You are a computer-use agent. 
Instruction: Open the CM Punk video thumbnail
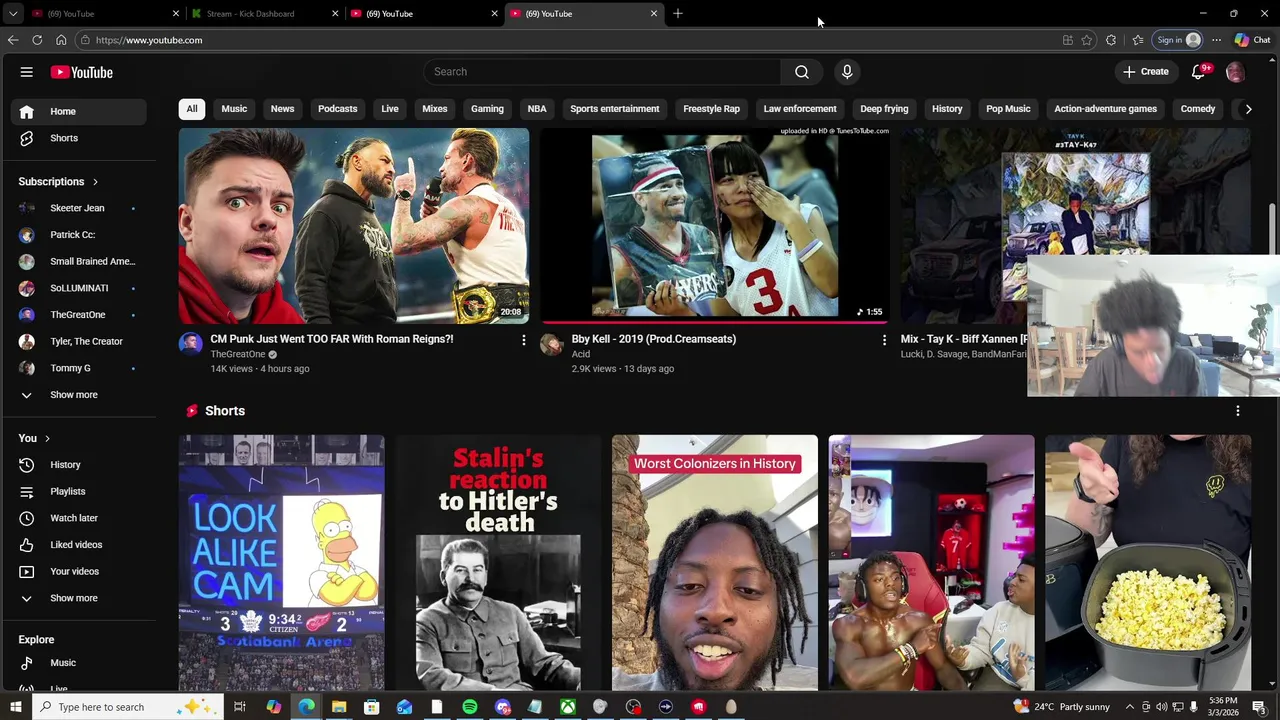click(x=354, y=226)
